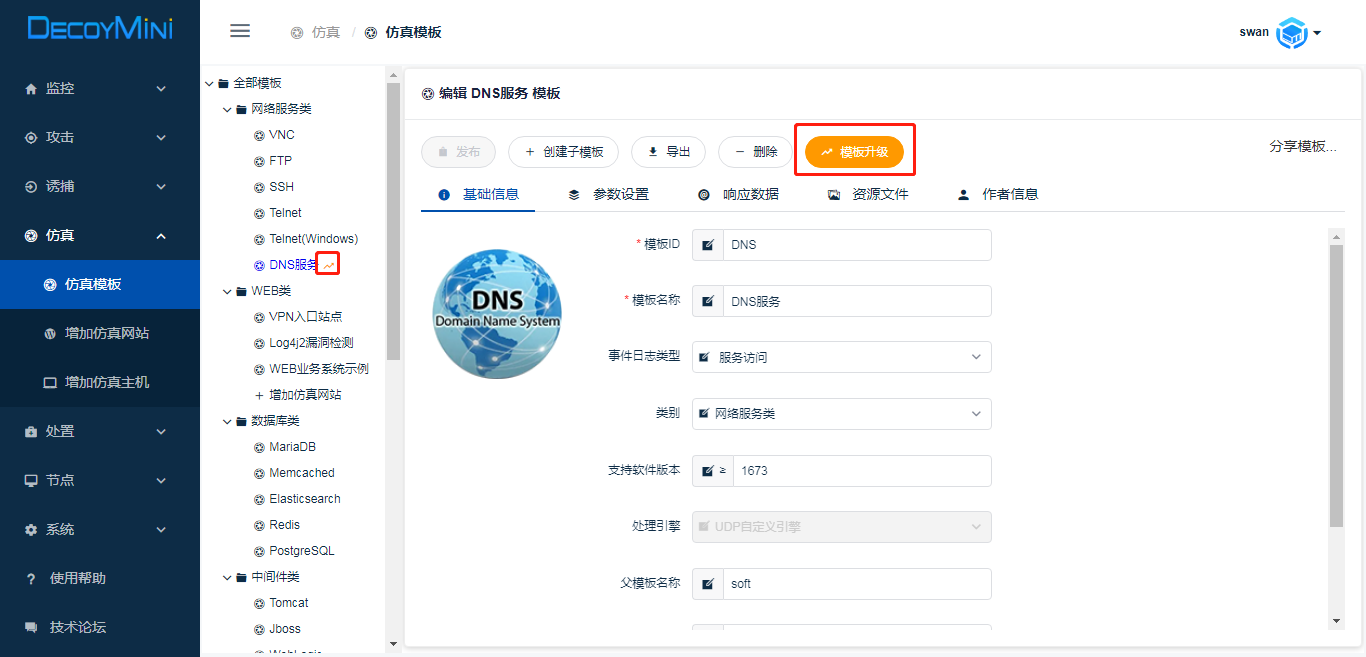Click the edit icon in 模板ID field
This screenshot has width=1366, height=657.
point(708,245)
